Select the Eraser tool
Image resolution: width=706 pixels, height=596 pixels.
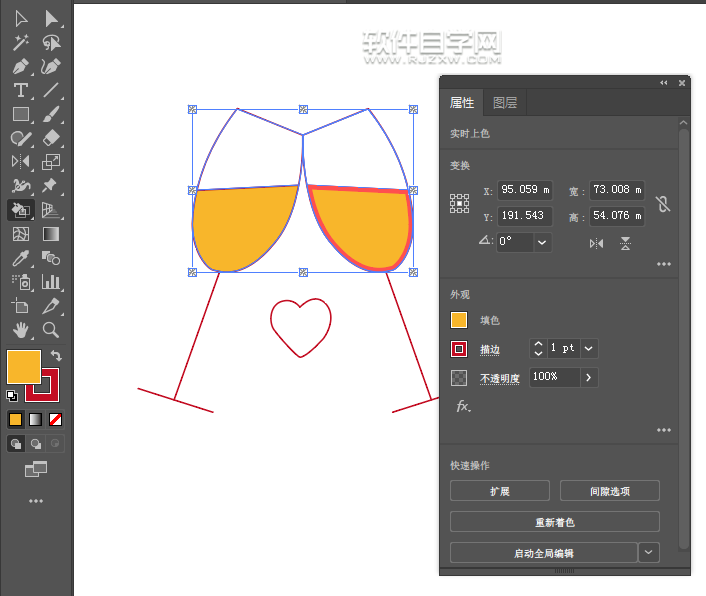click(51, 138)
